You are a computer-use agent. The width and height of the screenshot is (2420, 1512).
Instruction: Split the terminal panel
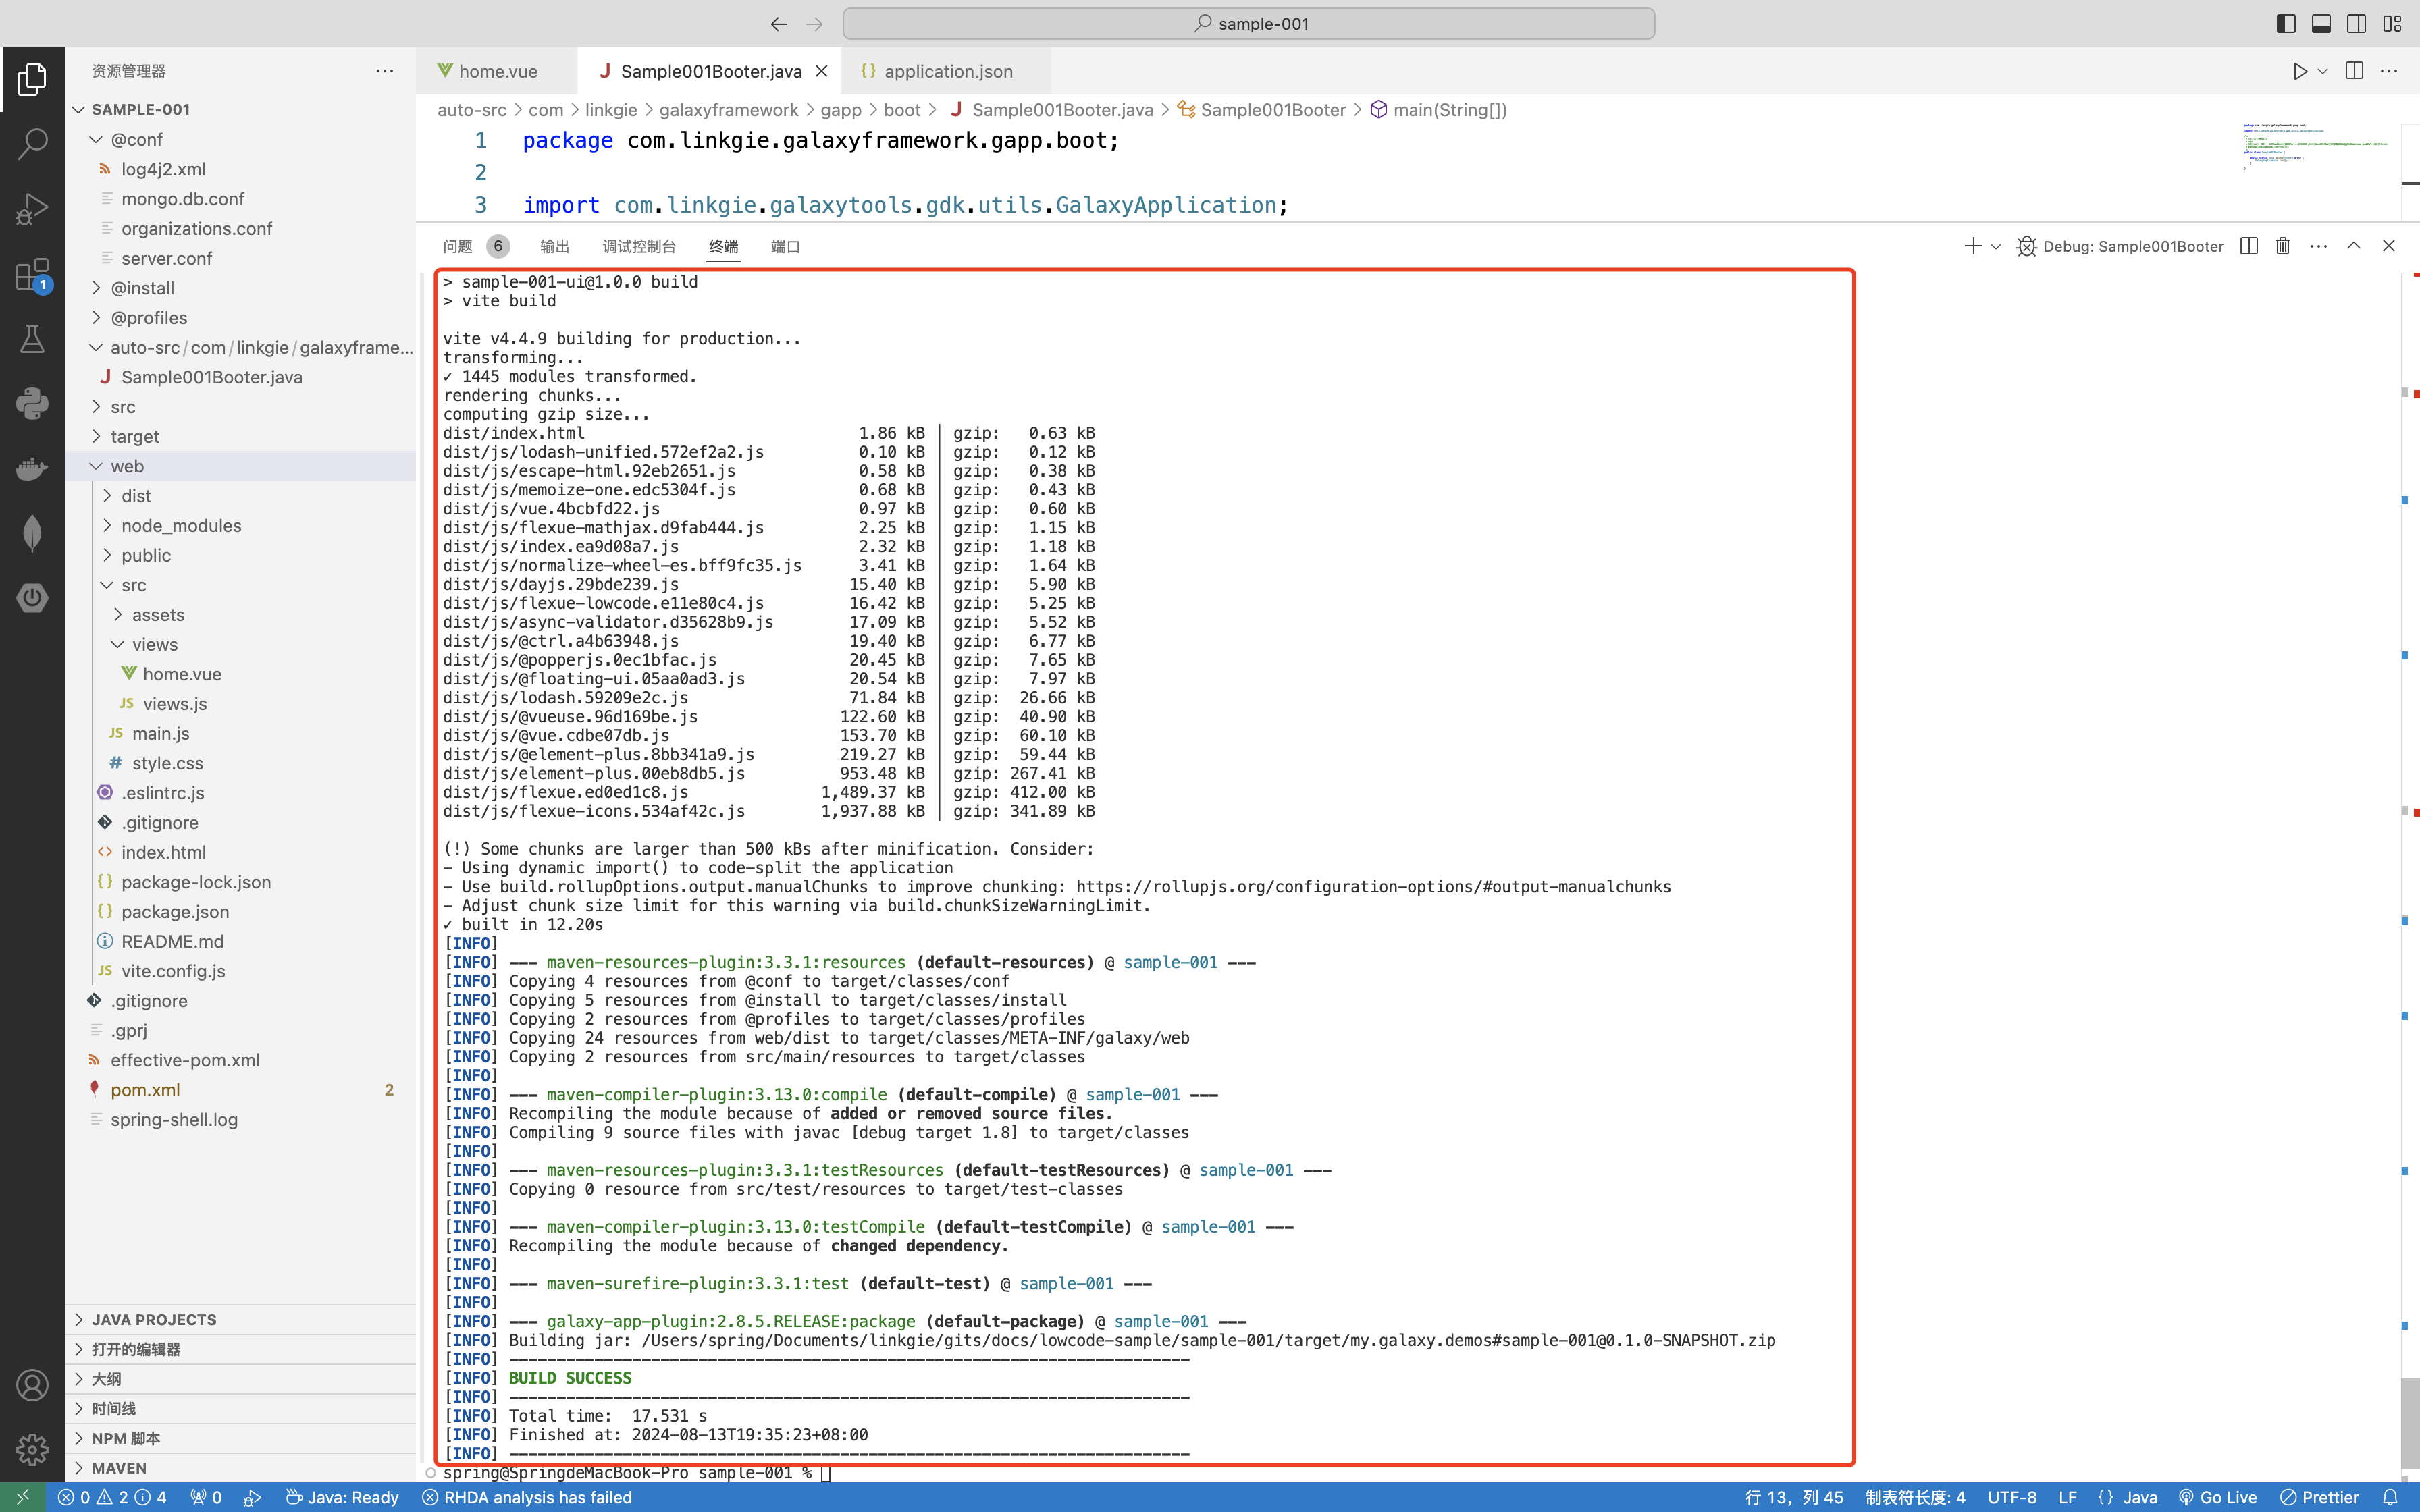2249,246
